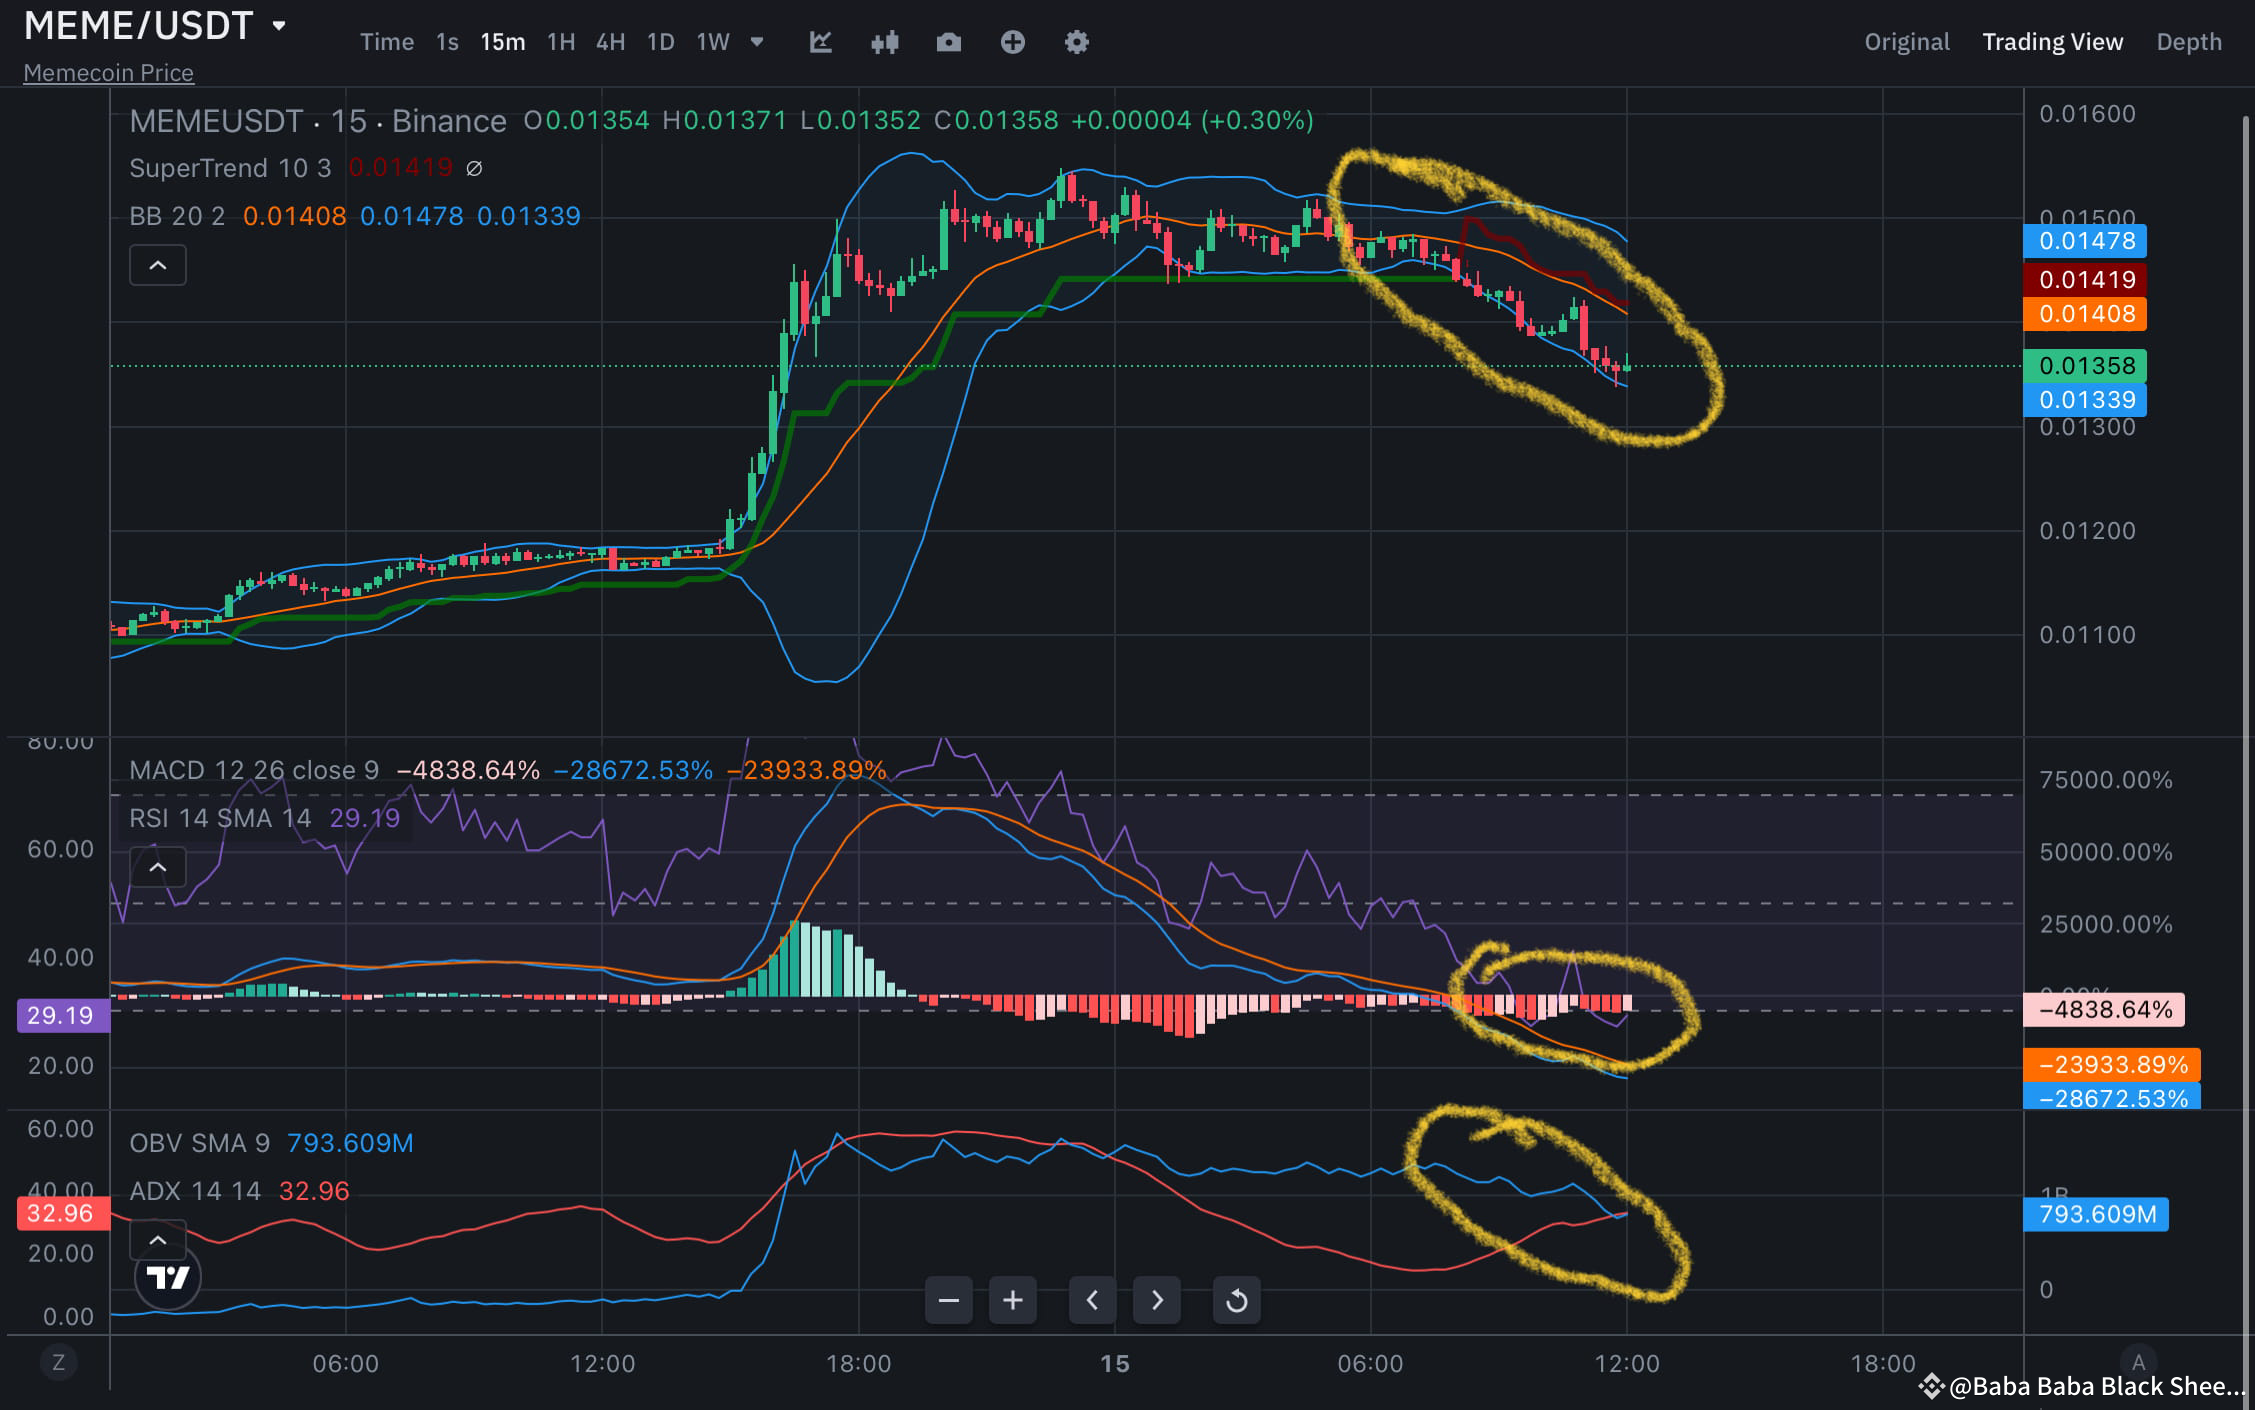This screenshot has height=1410, width=2255.
Task: Select the 1D interval
Action: coord(660,42)
